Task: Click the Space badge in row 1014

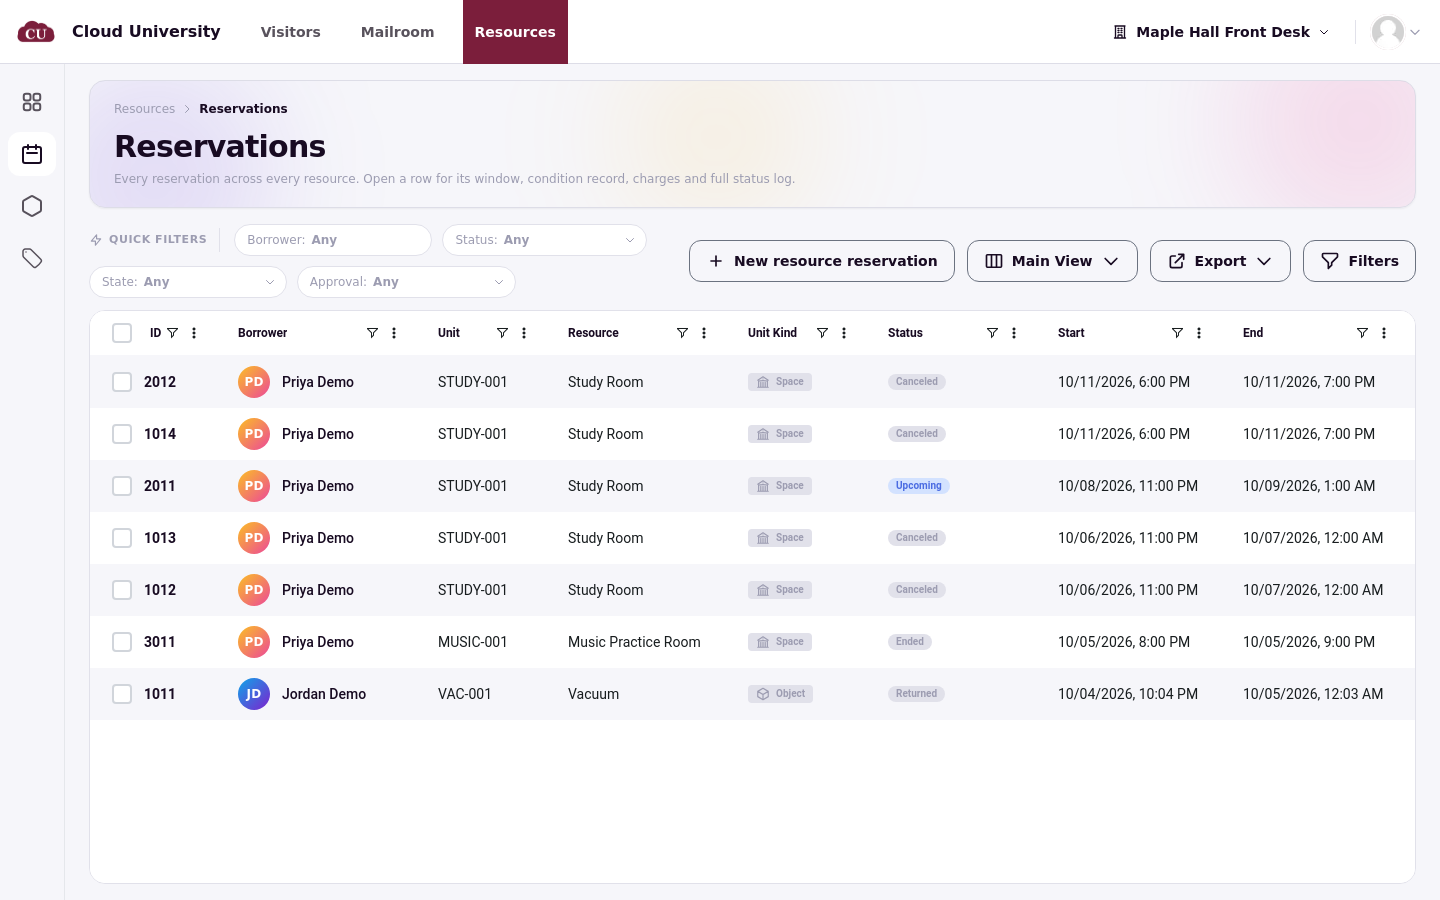Action: (780, 434)
